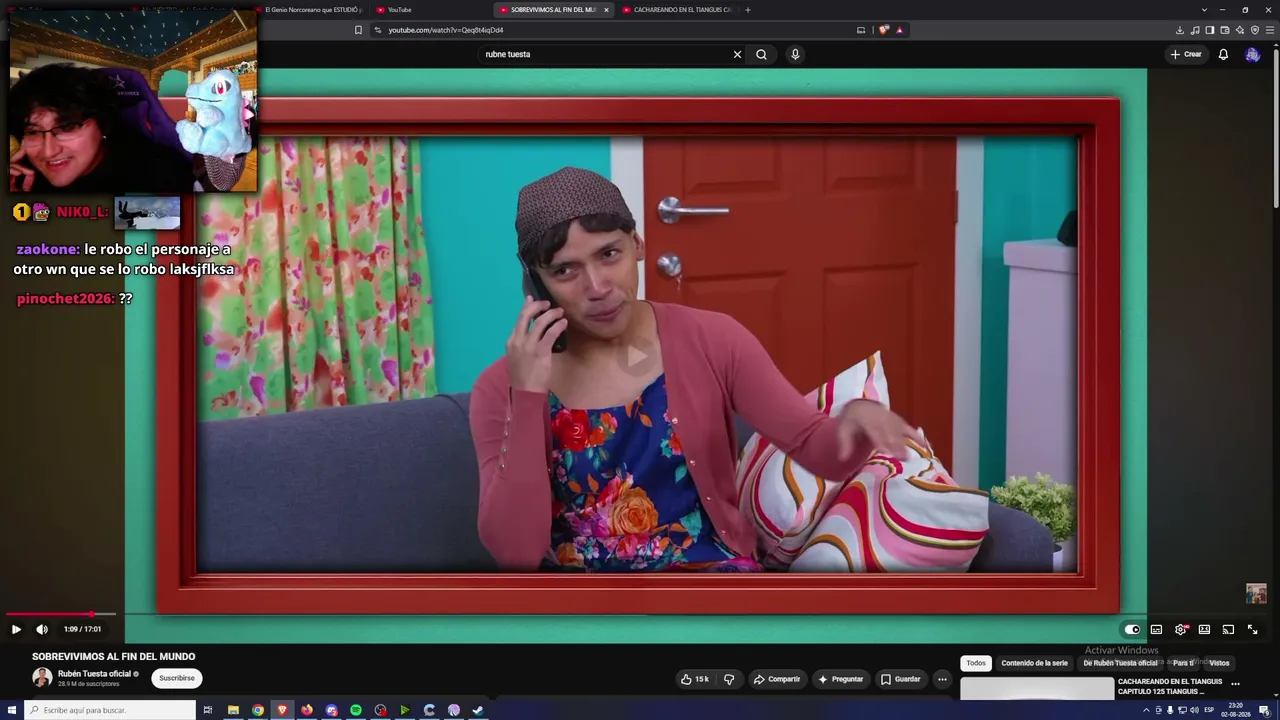Open the Windows Start menu
This screenshot has height=720, width=1280.
12,710
